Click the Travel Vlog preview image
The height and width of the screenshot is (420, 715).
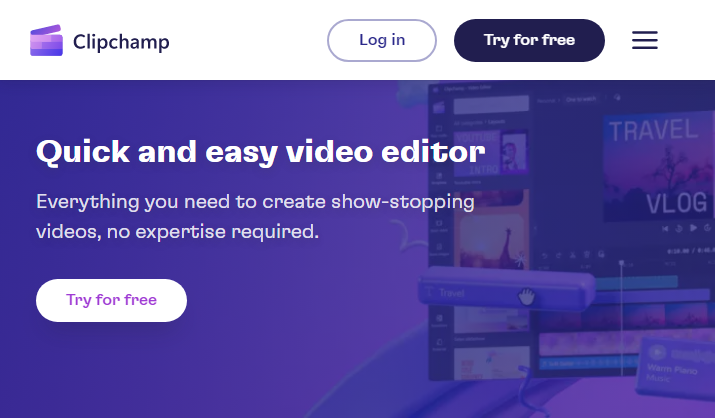[x=659, y=166]
